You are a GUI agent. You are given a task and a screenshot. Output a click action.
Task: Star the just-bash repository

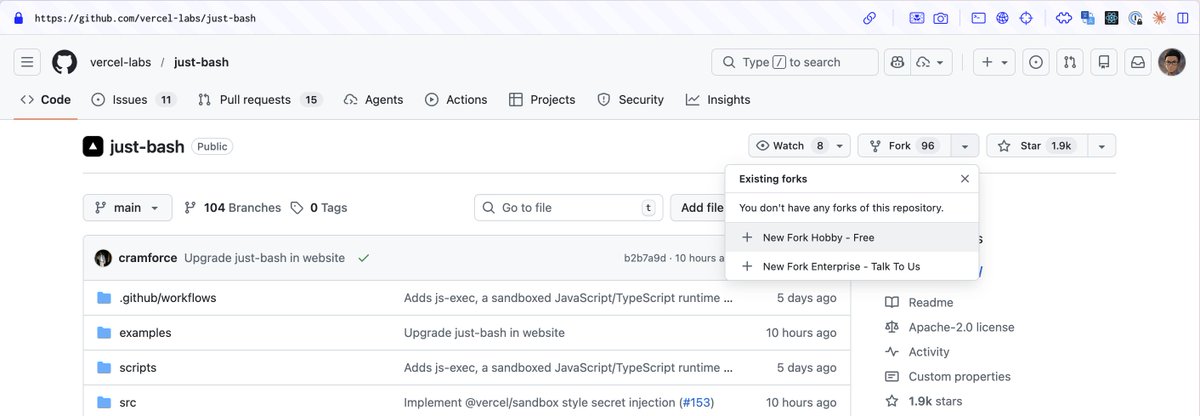[x=1037, y=146]
